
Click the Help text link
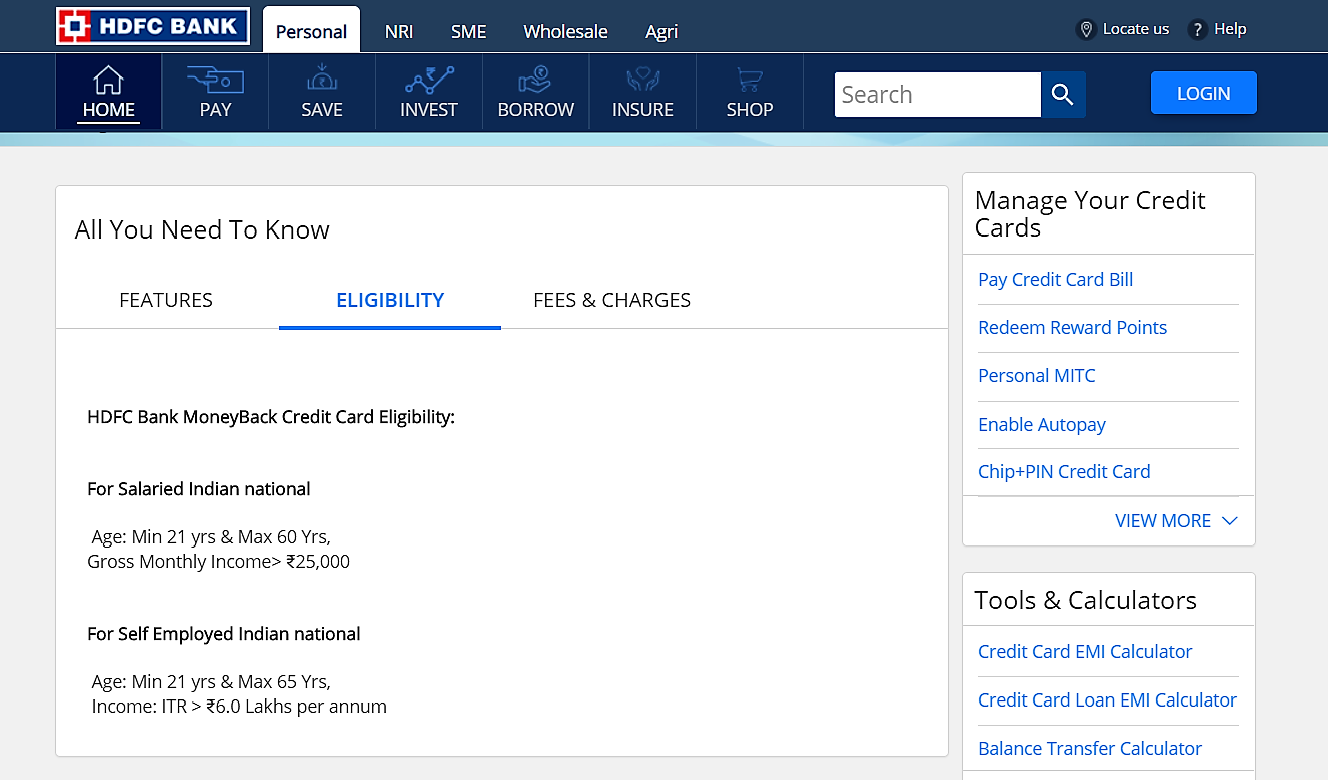pos(1230,29)
